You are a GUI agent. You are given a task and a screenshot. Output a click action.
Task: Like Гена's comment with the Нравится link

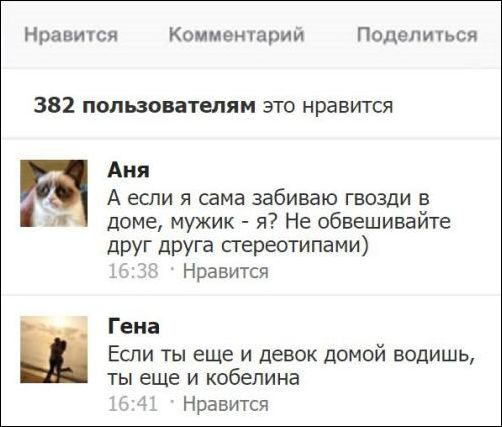click(x=226, y=404)
